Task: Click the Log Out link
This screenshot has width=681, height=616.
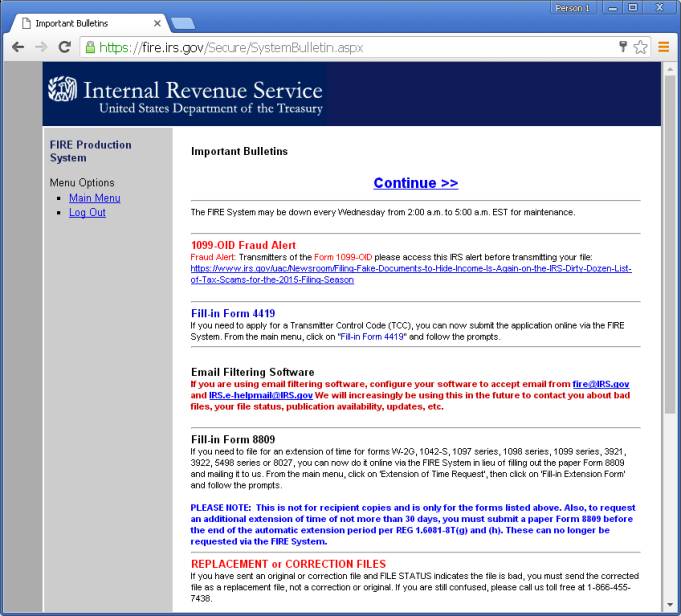Action: (x=87, y=212)
